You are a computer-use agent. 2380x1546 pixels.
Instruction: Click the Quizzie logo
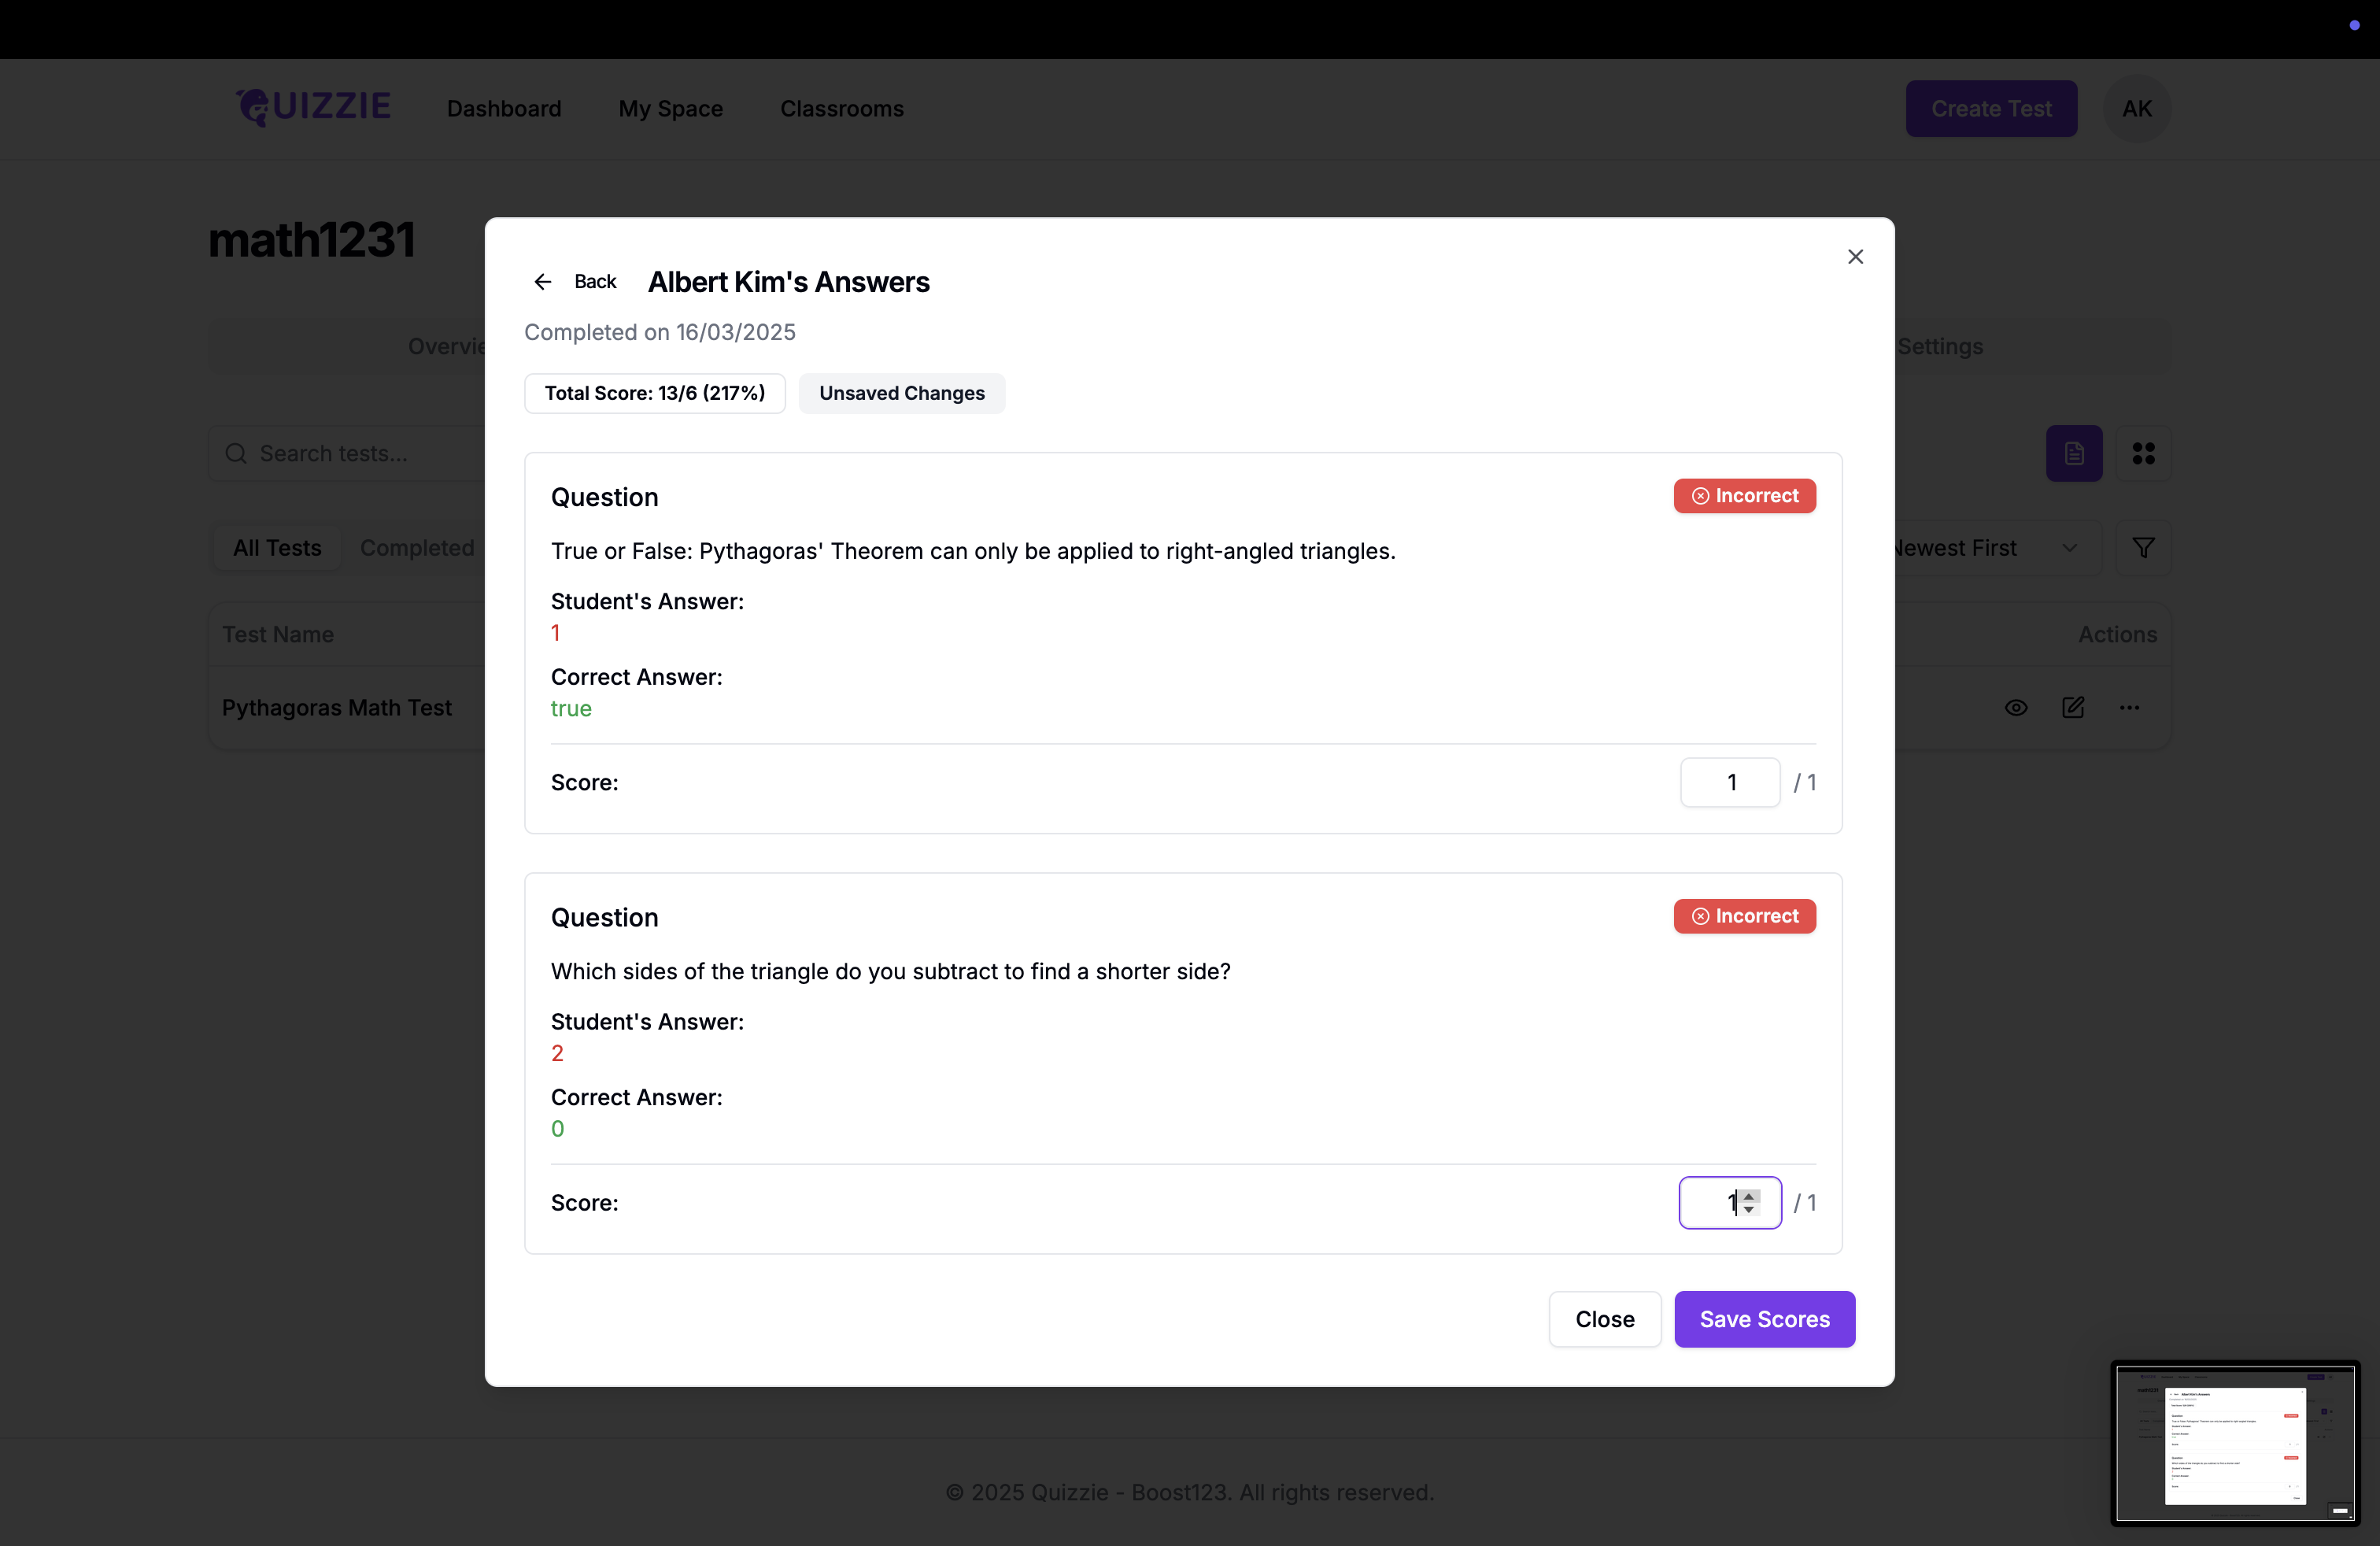(314, 108)
